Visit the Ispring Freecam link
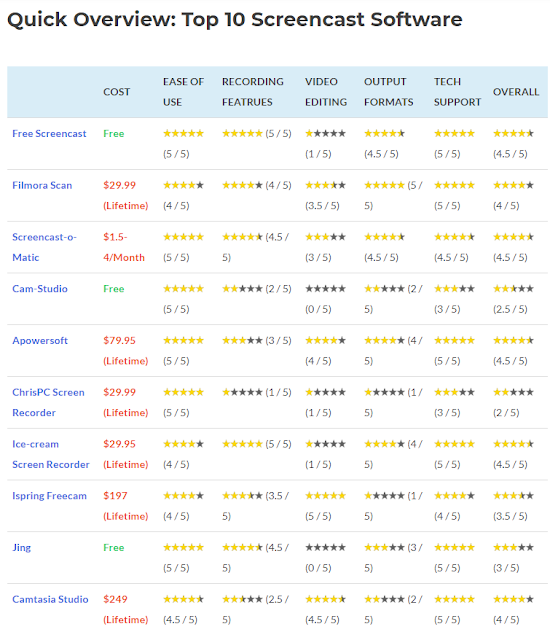Viewport: 550px width, 640px height. pyautogui.click(x=49, y=496)
